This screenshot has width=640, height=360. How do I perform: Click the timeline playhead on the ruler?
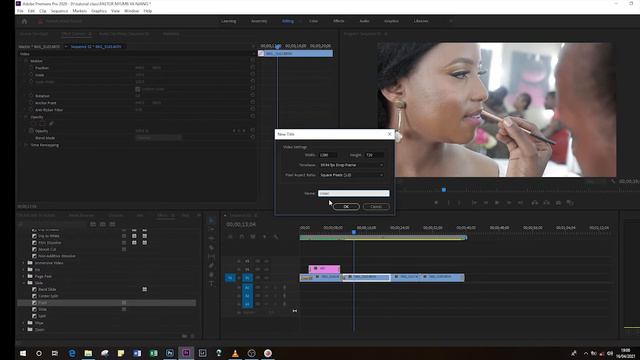tap(354, 232)
